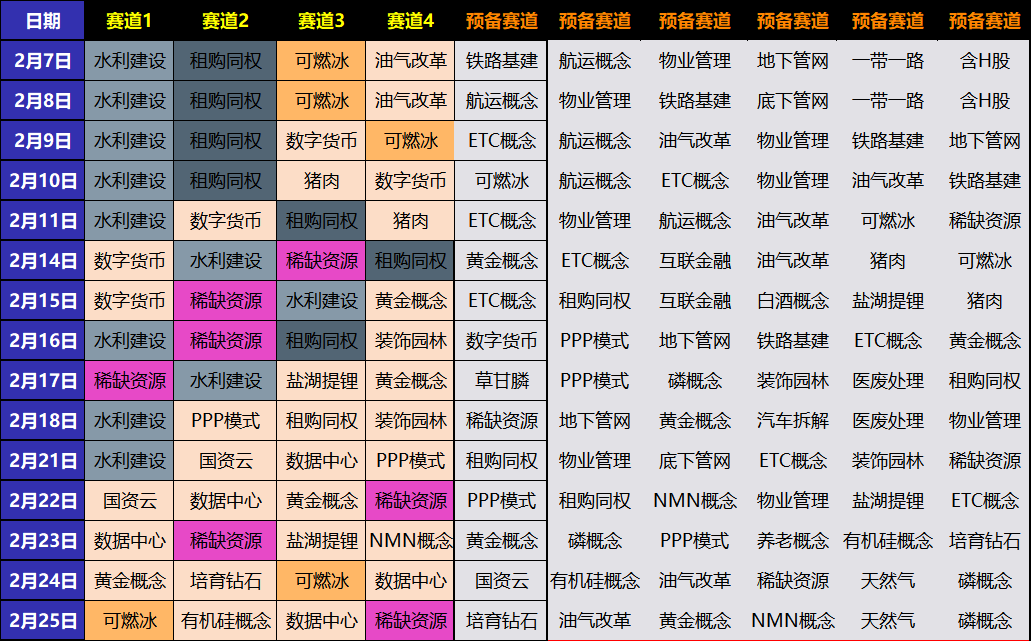Click NMN概念 in the 2月22日 row
This screenshot has width=1031, height=641.
[x=695, y=501]
